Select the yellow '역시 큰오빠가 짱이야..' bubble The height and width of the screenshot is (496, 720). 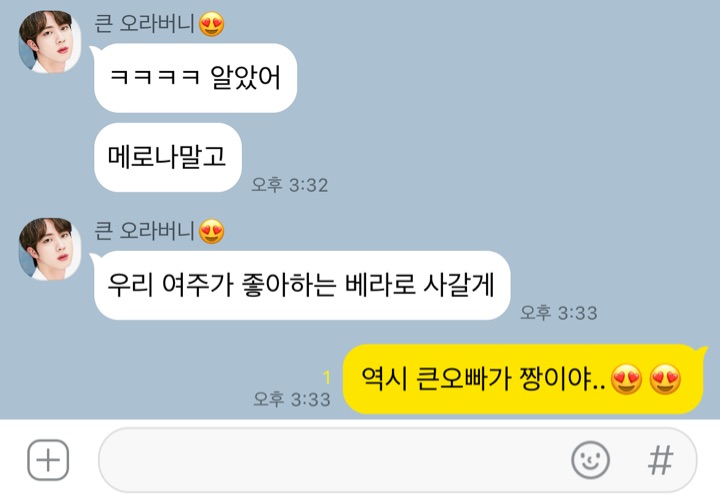pyautogui.click(x=524, y=379)
